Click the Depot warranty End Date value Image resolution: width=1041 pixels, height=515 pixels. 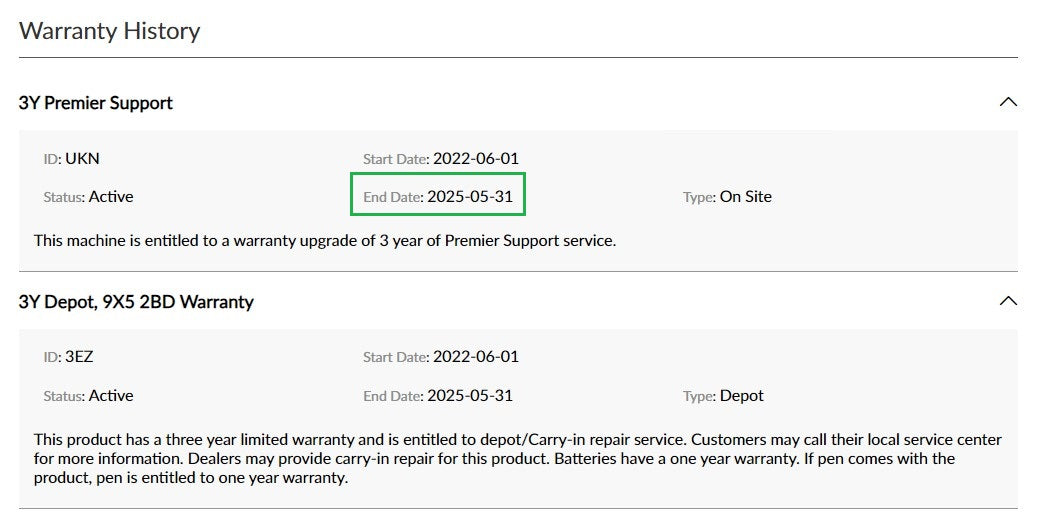pyautogui.click(x=469, y=396)
